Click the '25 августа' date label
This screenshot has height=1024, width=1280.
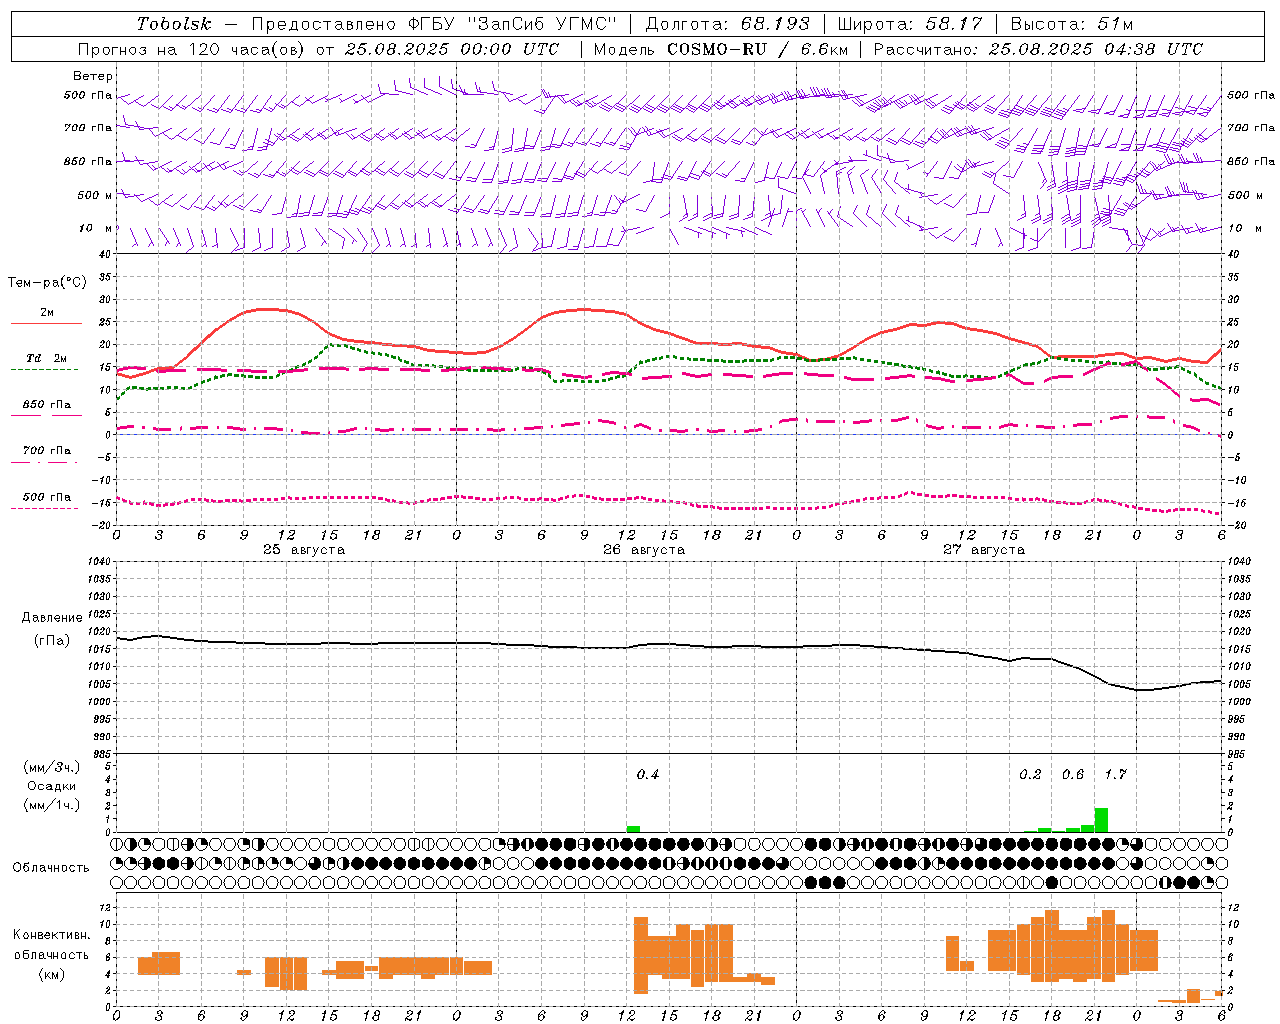coord(304,550)
